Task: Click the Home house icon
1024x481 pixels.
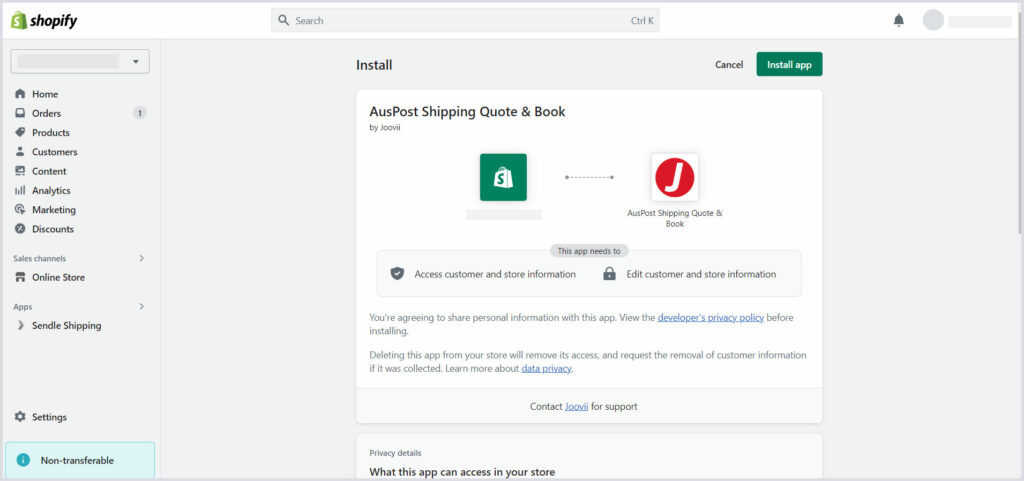Action: tap(20, 94)
